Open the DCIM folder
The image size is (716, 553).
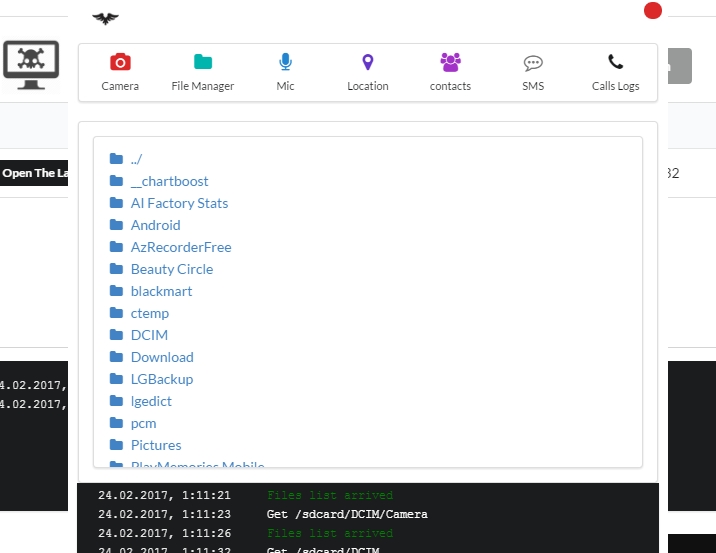(149, 335)
